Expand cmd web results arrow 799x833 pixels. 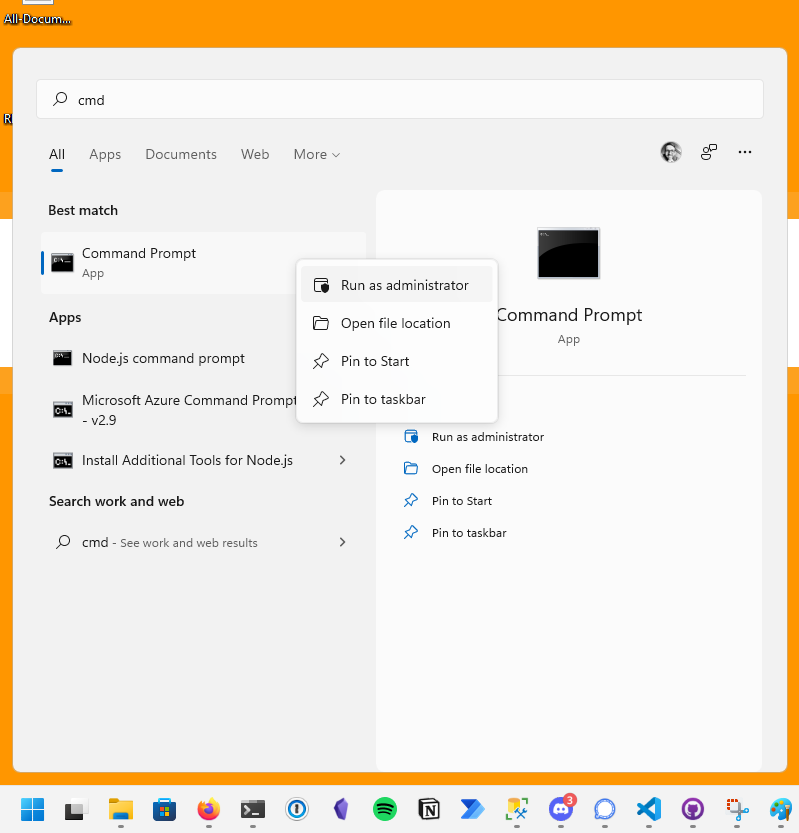(x=343, y=542)
